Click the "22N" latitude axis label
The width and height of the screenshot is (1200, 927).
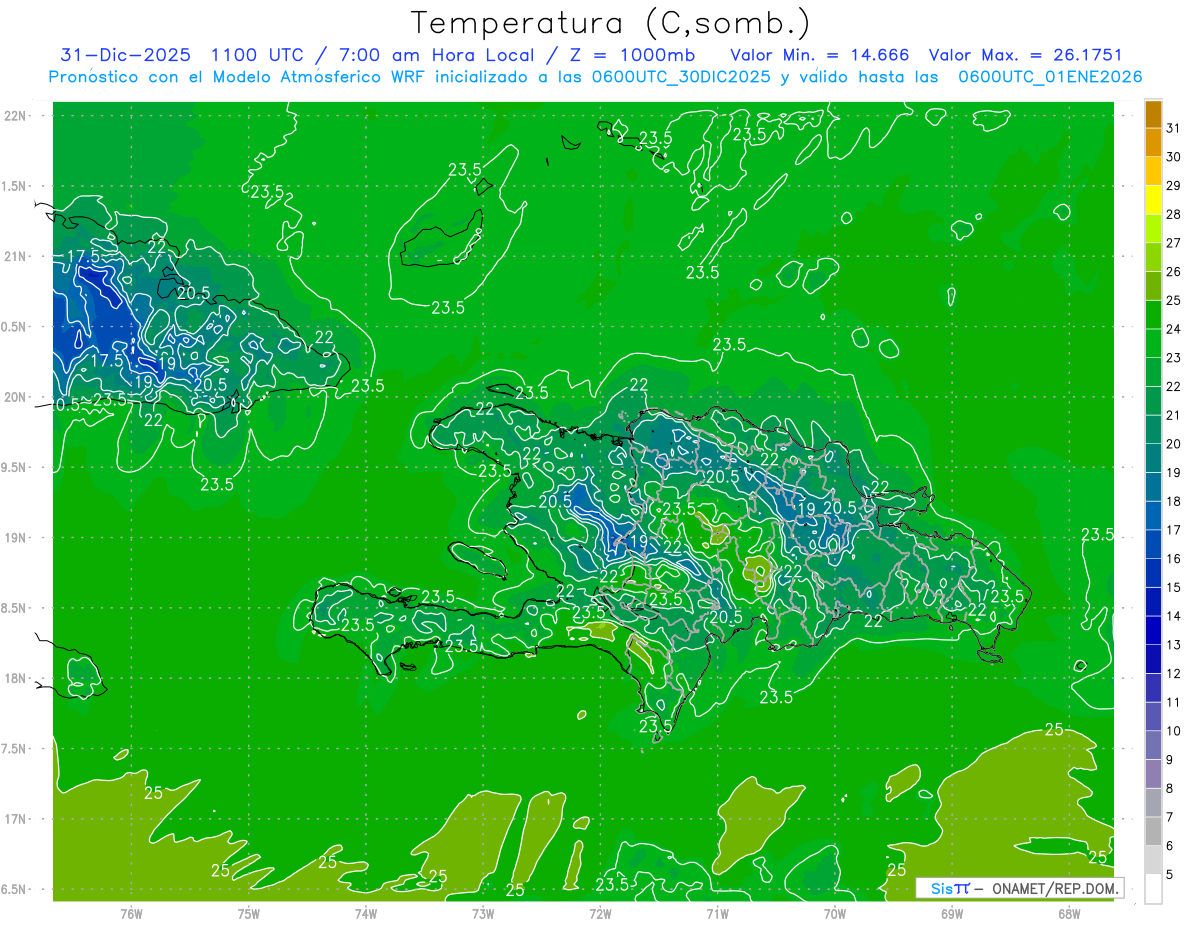(15, 116)
